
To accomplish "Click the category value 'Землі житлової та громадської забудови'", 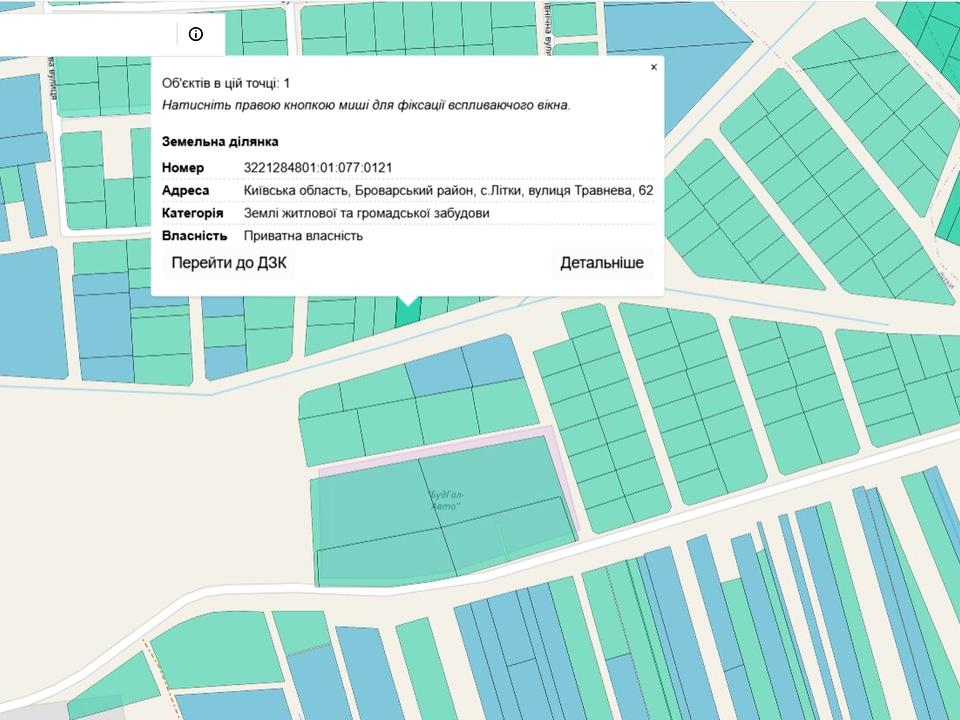I will tap(366, 213).
